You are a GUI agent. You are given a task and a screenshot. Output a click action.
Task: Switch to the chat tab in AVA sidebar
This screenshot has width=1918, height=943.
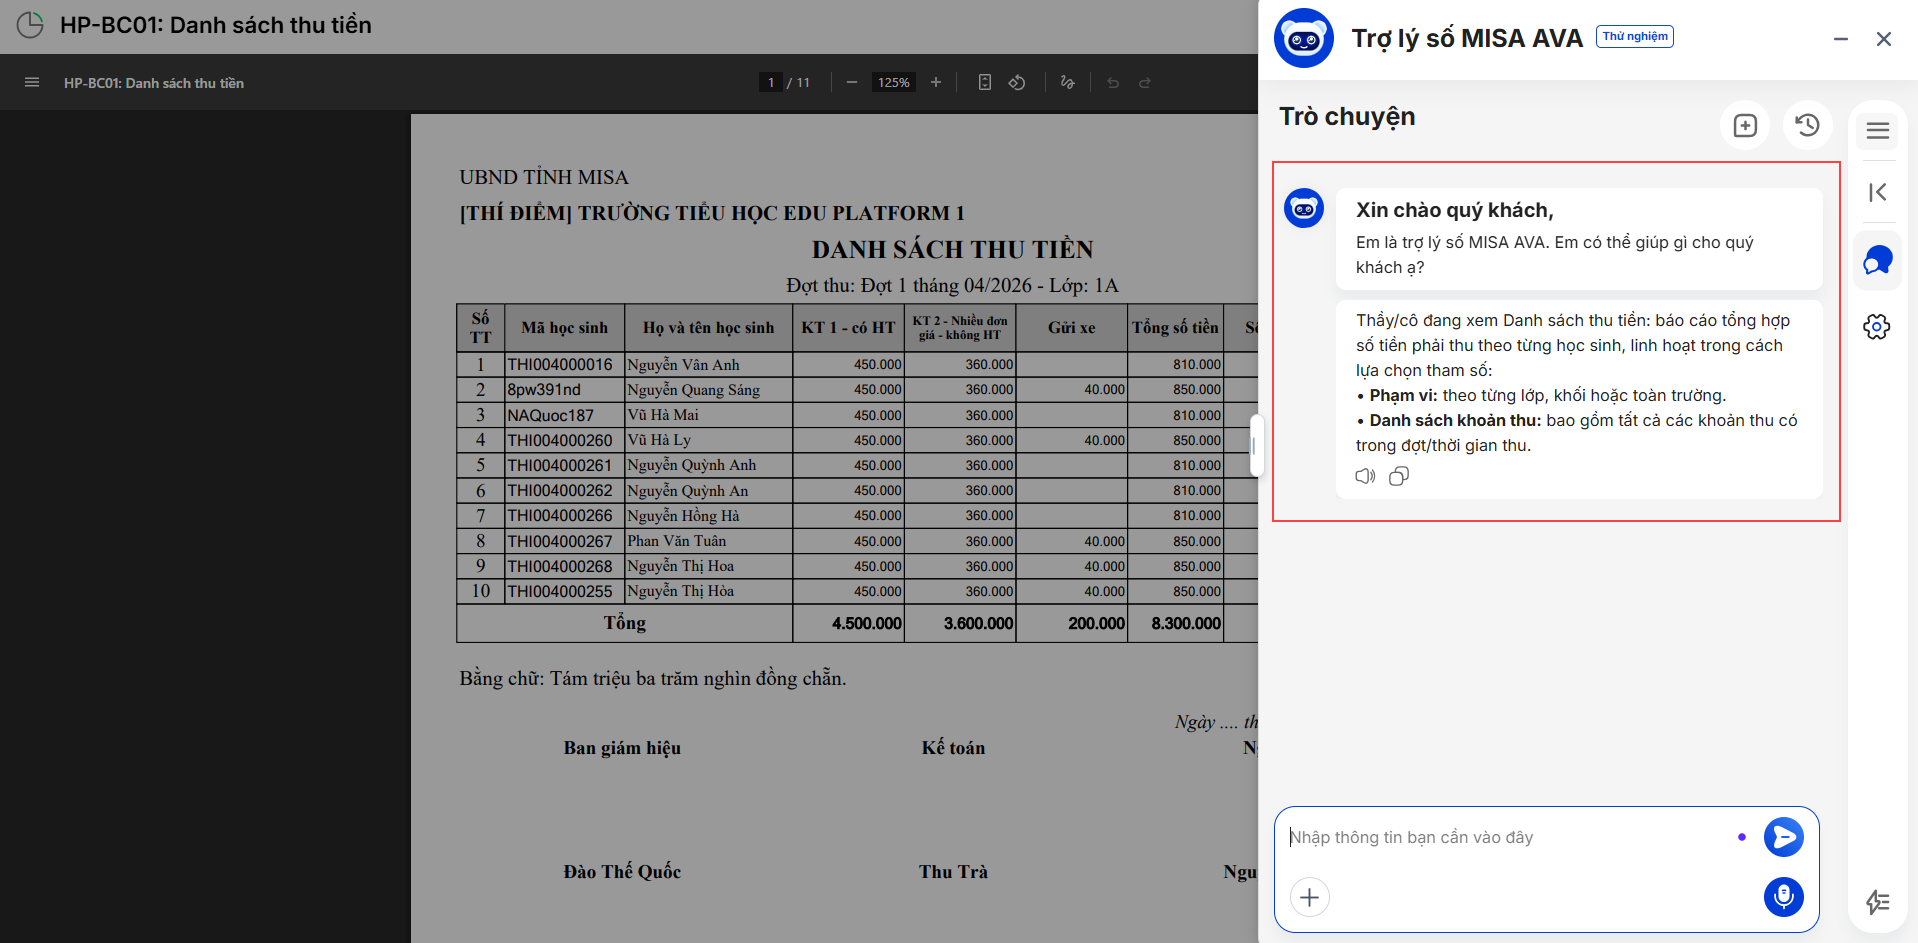click(1877, 261)
